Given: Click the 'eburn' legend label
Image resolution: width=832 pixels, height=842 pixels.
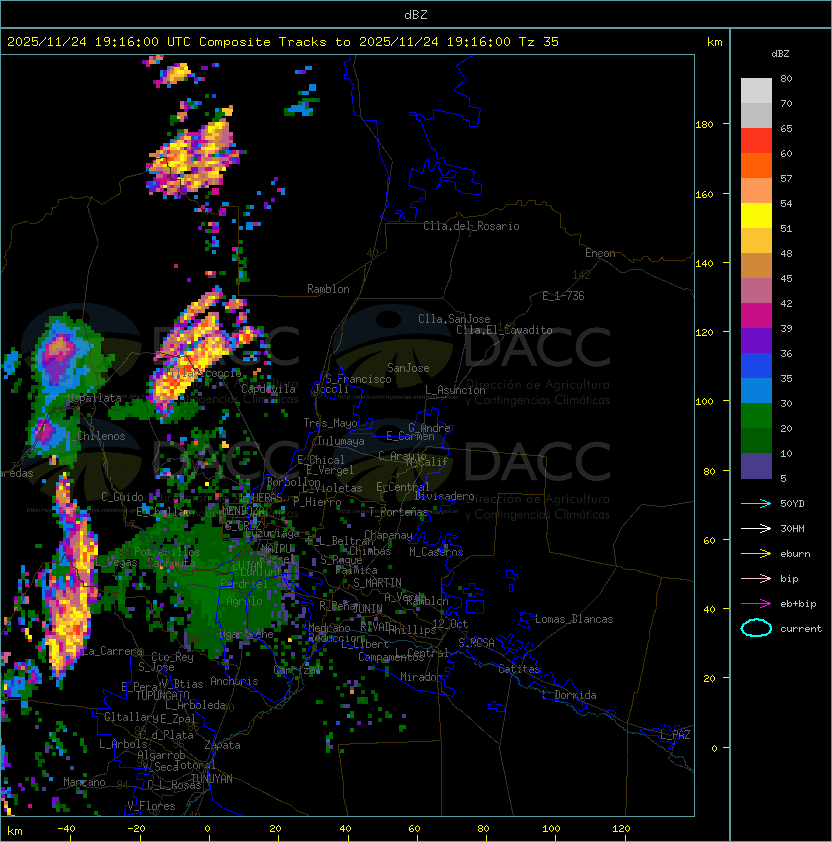Looking at the screenshot, I should 795,554.
